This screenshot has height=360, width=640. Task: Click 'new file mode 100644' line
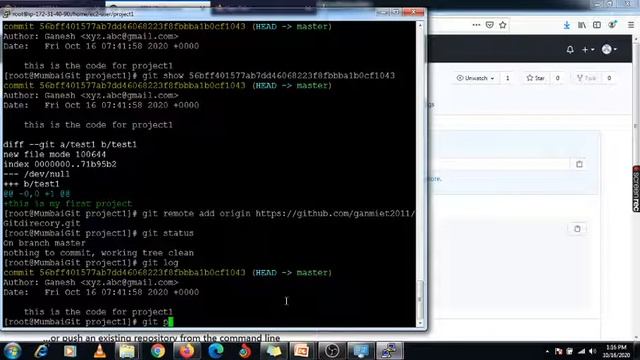coord(54,154)
